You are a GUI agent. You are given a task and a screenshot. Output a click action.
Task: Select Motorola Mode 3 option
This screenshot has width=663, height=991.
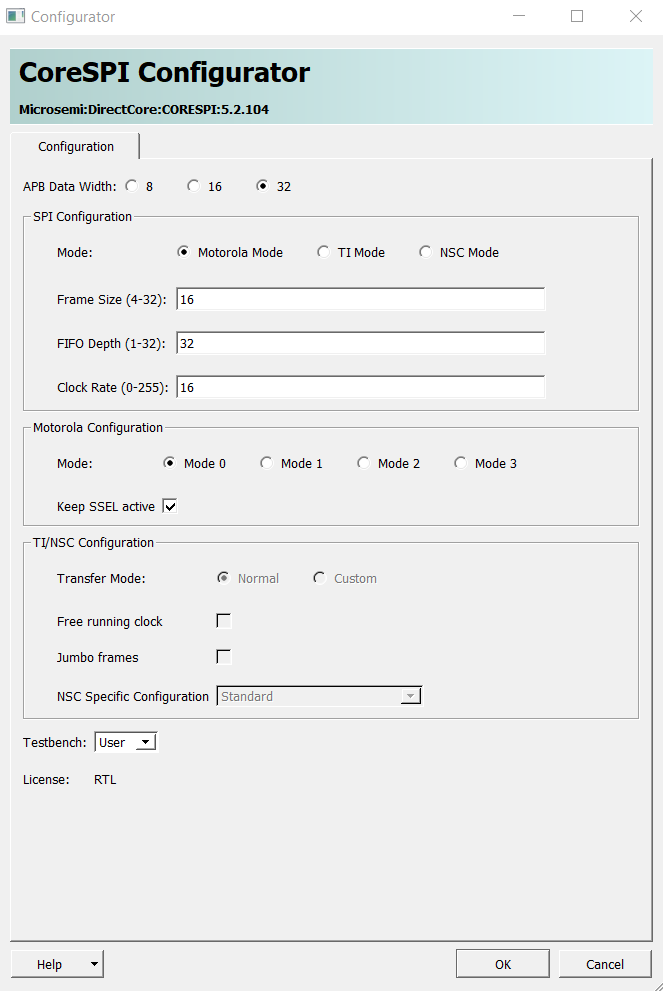tap(461, 463)
